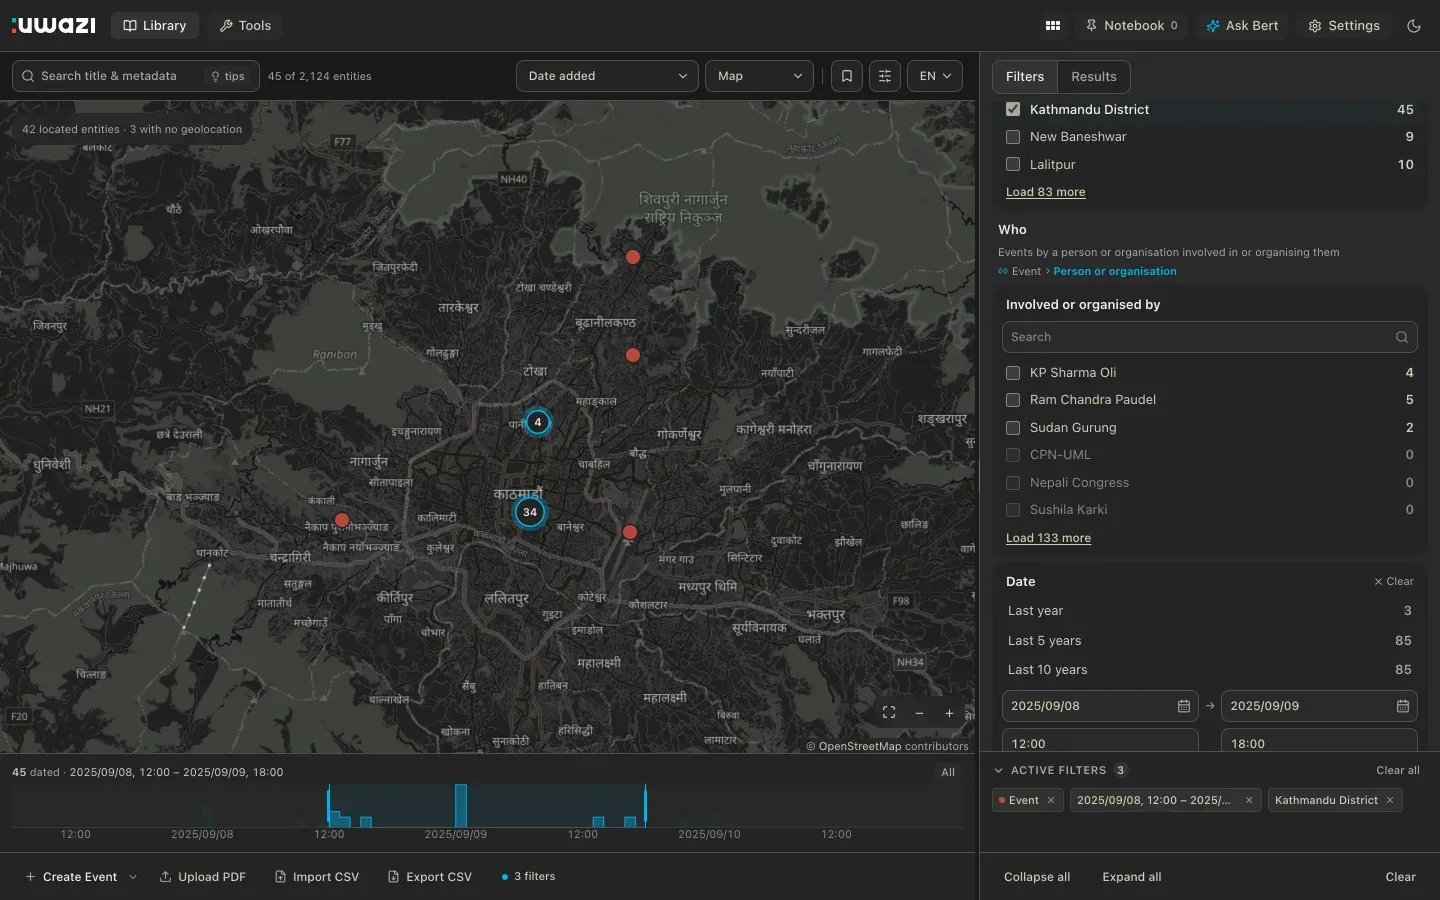Screen dimensions: 1440x900
Task: Open the search tips popup
Action: click(228, 76)
